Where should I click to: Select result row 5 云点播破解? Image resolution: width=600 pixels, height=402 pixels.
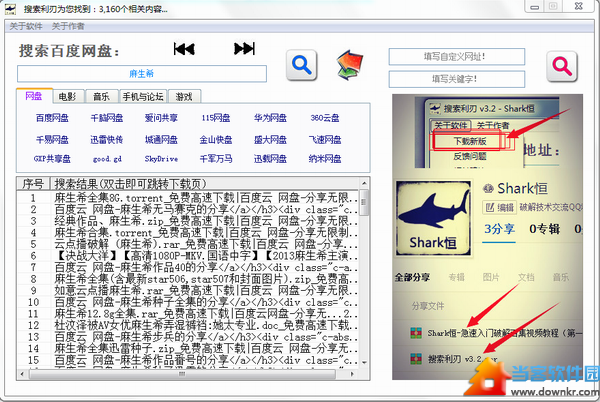188,244
